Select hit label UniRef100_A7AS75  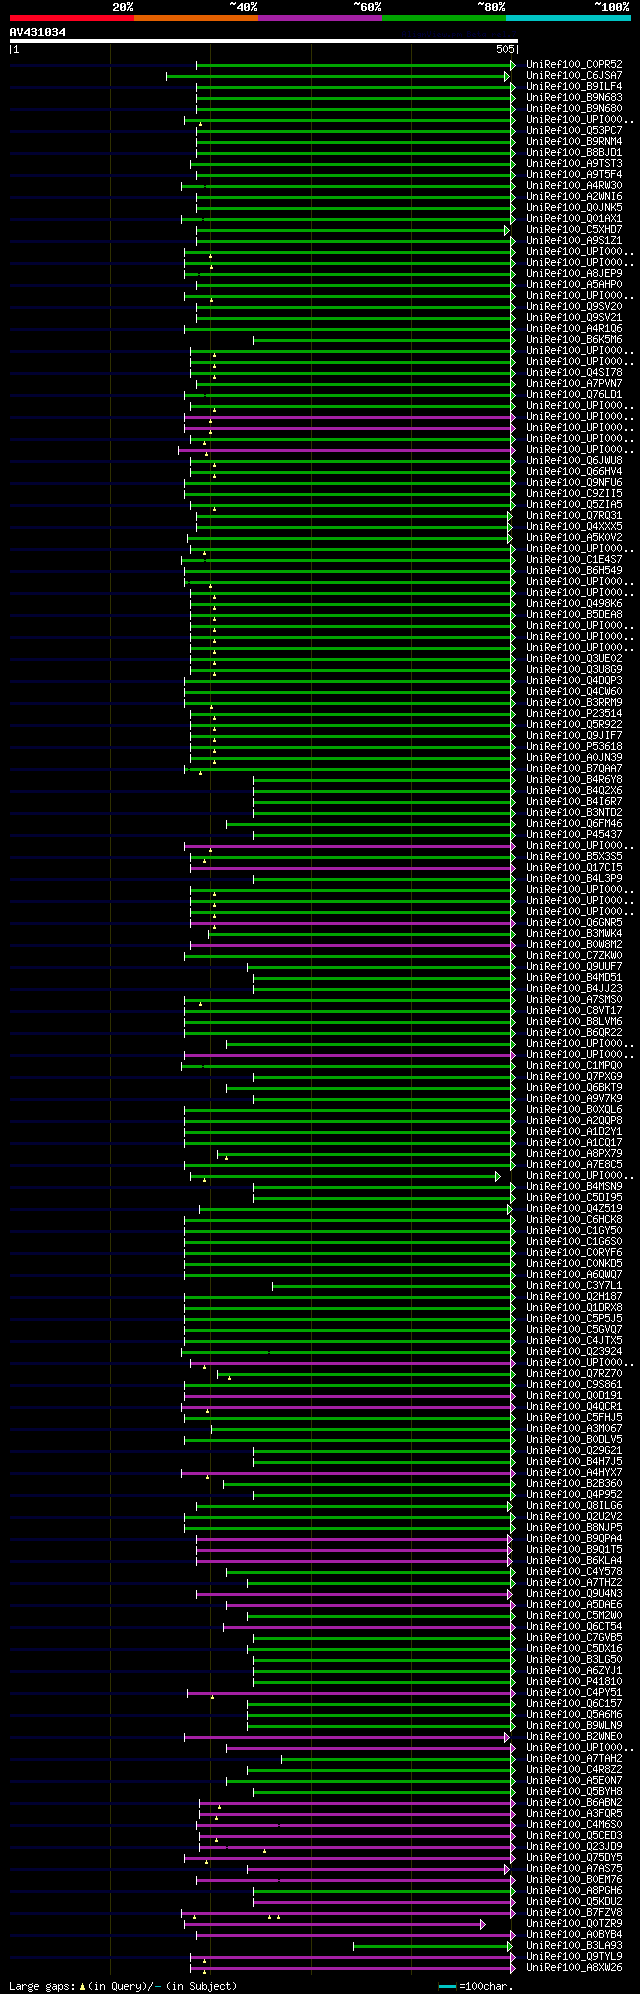point(574,1869)
